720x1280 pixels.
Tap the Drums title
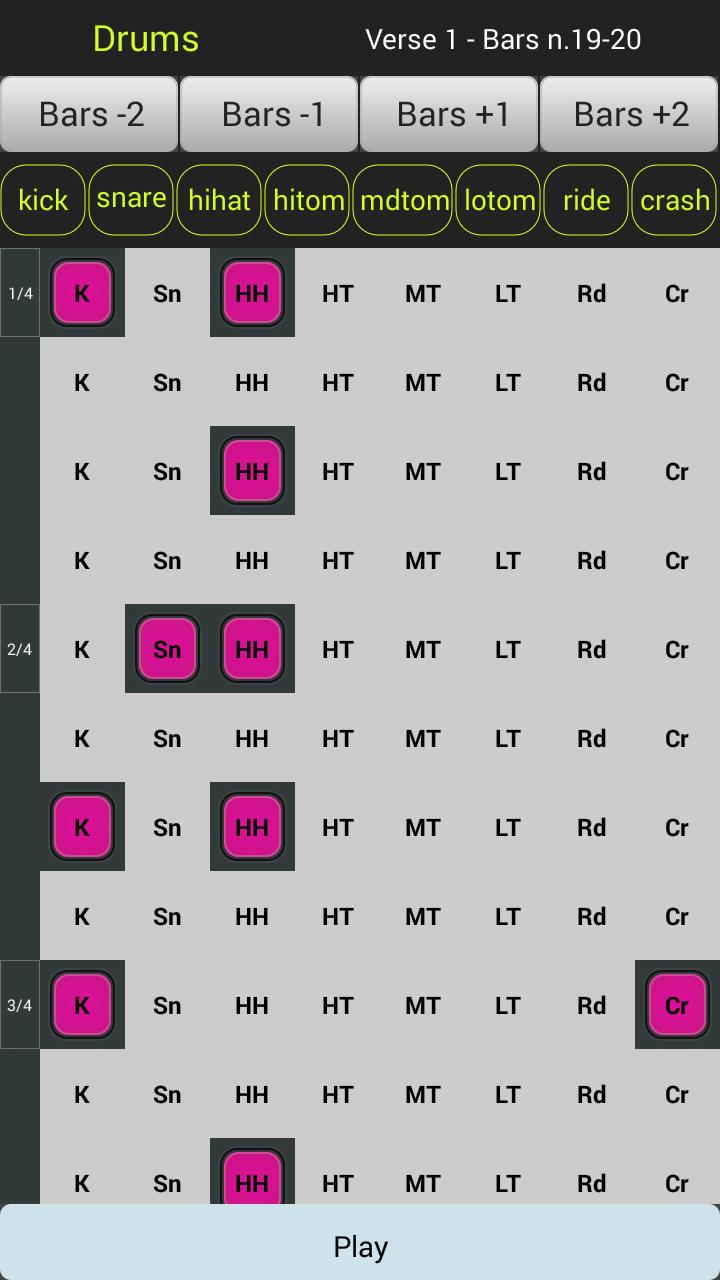[x=146, y=39]
